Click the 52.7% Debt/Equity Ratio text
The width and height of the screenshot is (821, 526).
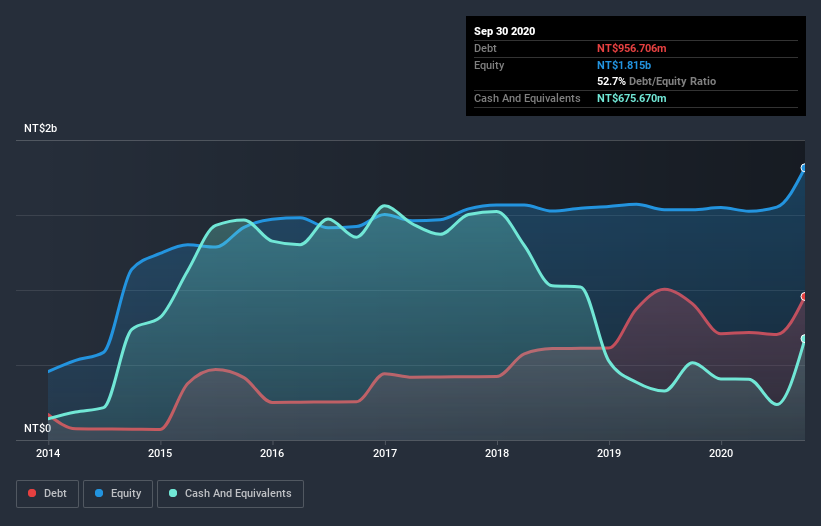[657, 81]
